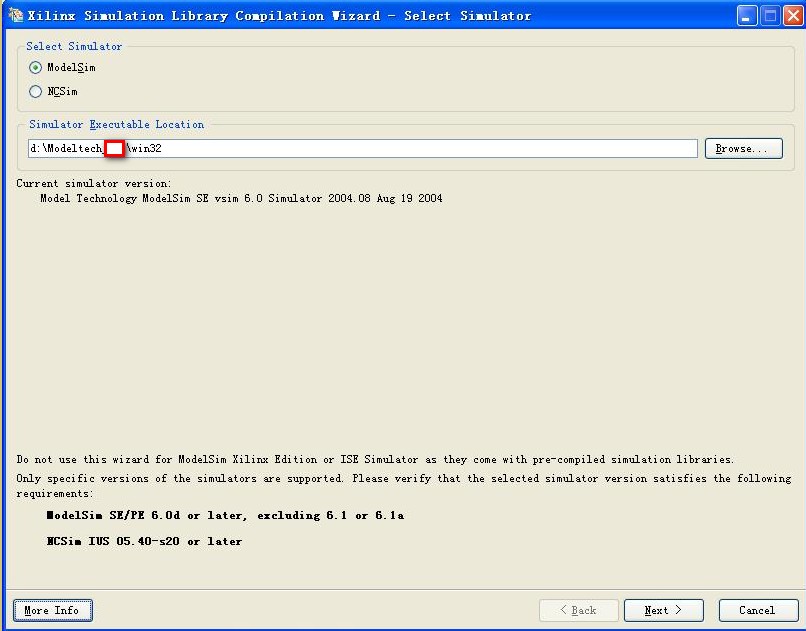Click the 'ModelSim SE/PE 6.0d or later' requirement text
This screenshot has height=631, width=806.
(x=225, y=515)
